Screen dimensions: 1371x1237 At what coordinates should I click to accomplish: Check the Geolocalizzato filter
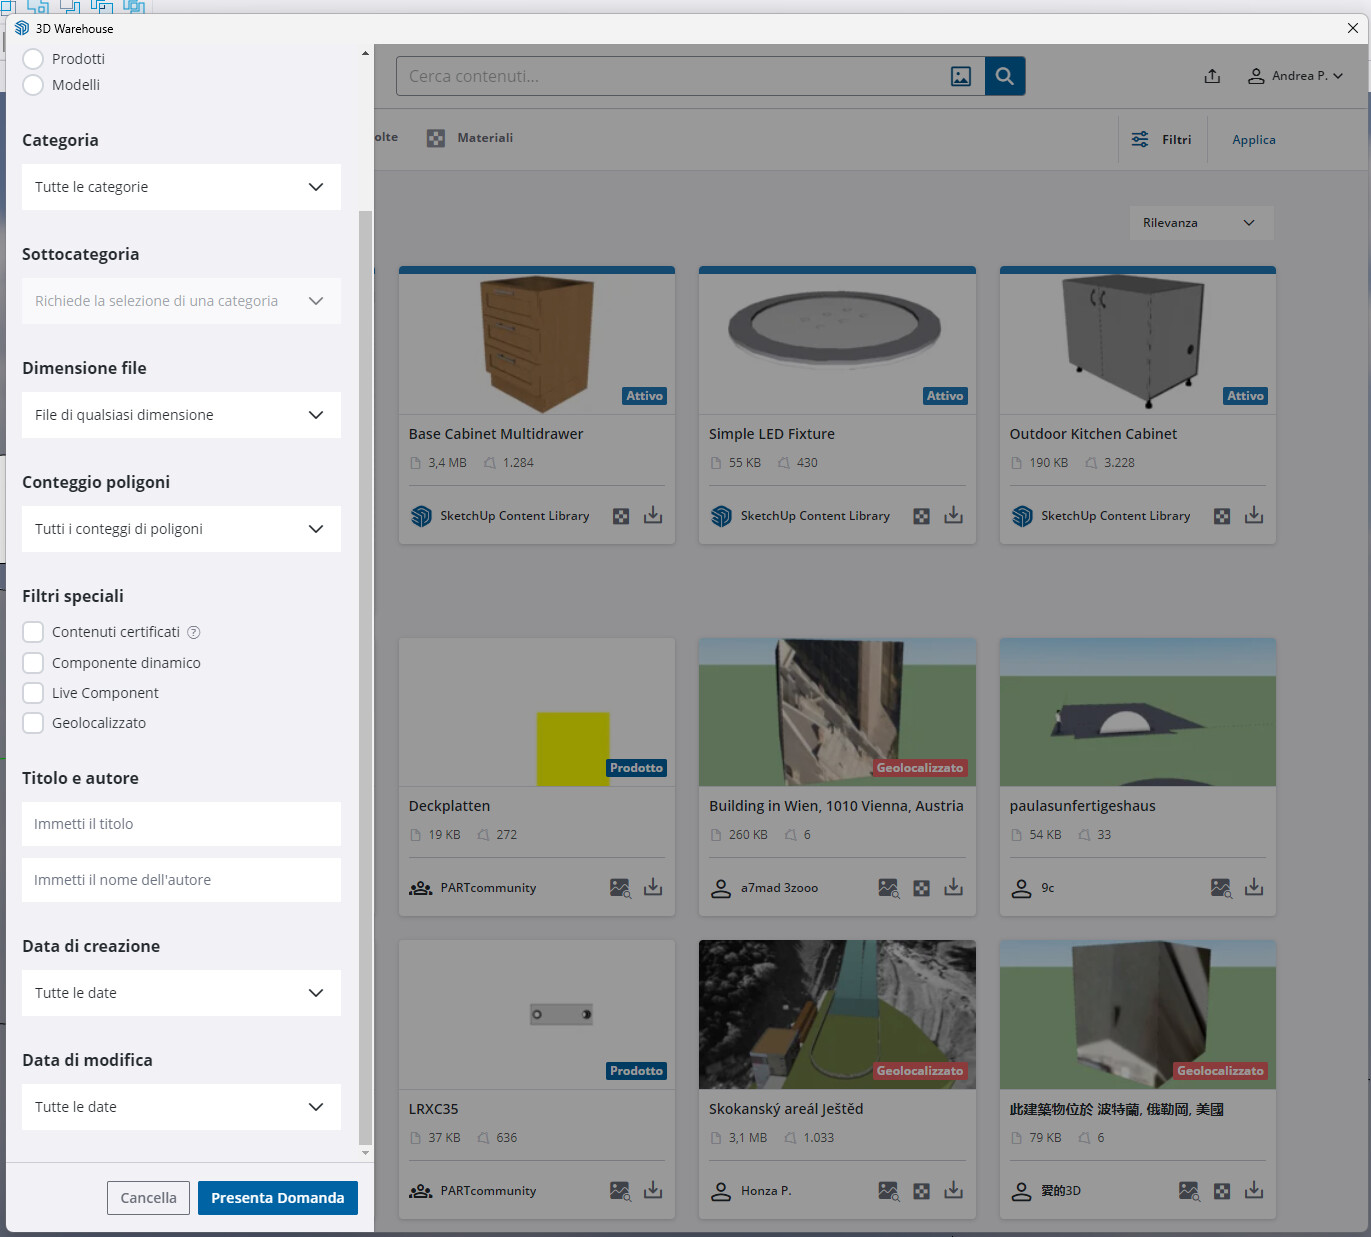point(33,723)
